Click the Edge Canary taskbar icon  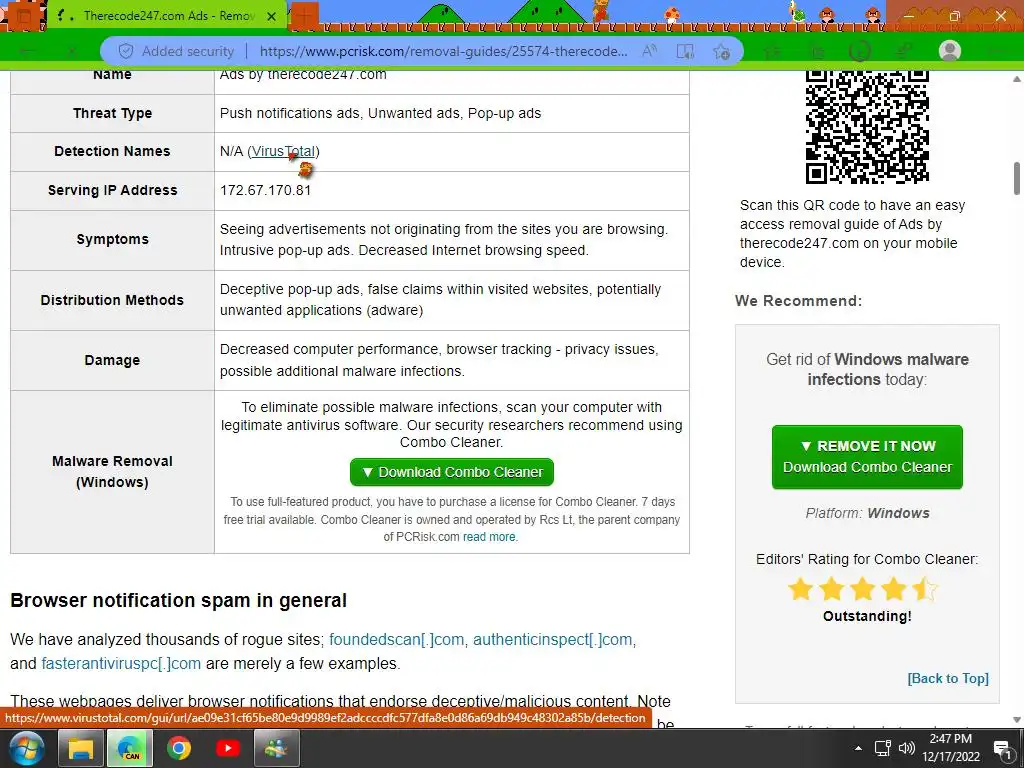(130, 748)
